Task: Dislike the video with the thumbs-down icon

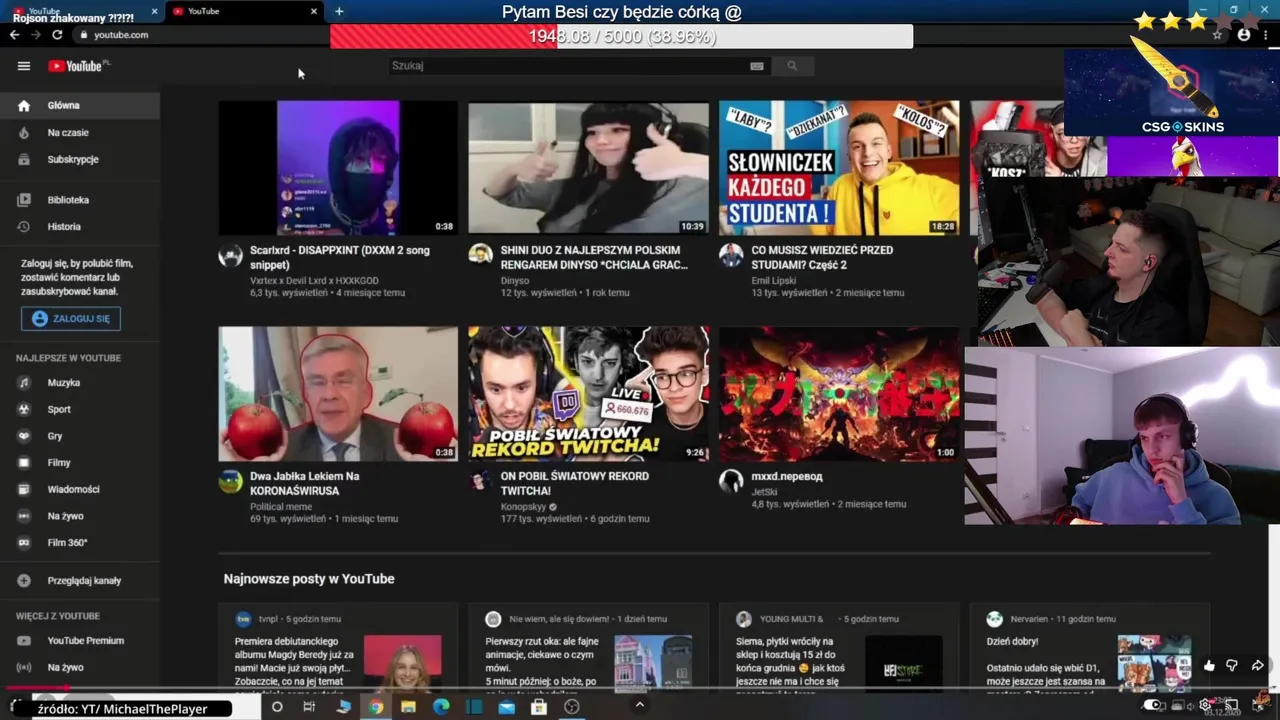Action: 1232,666
